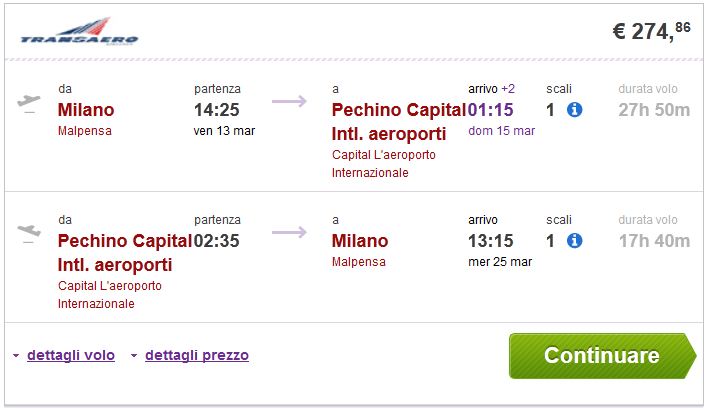708x409 pixels.
Task: Click the return route arrow icon
Action: [289, 232]
